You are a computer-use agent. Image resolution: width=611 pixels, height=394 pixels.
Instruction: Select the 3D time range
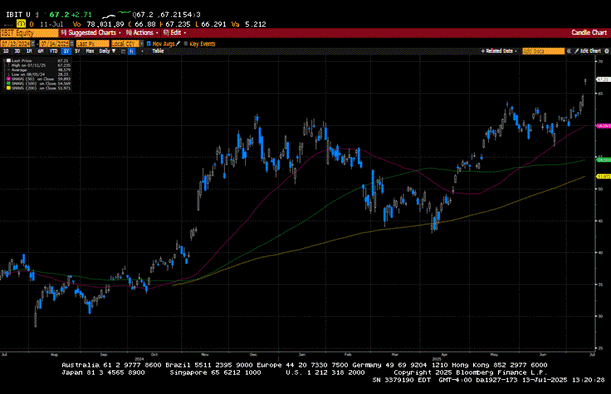coord(17,51)
